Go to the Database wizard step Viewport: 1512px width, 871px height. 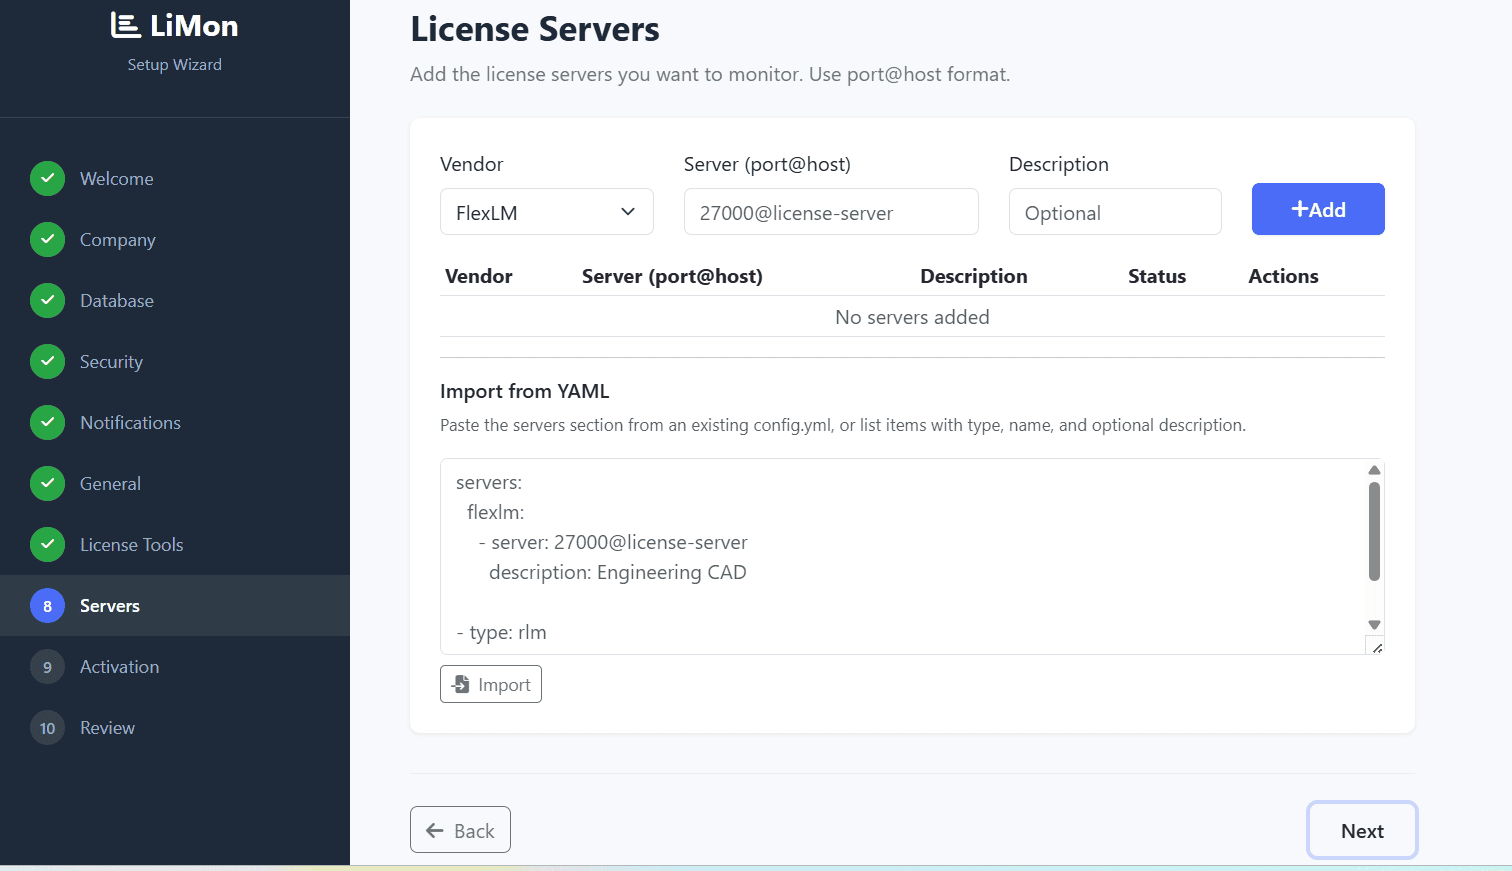click(175, 300)
